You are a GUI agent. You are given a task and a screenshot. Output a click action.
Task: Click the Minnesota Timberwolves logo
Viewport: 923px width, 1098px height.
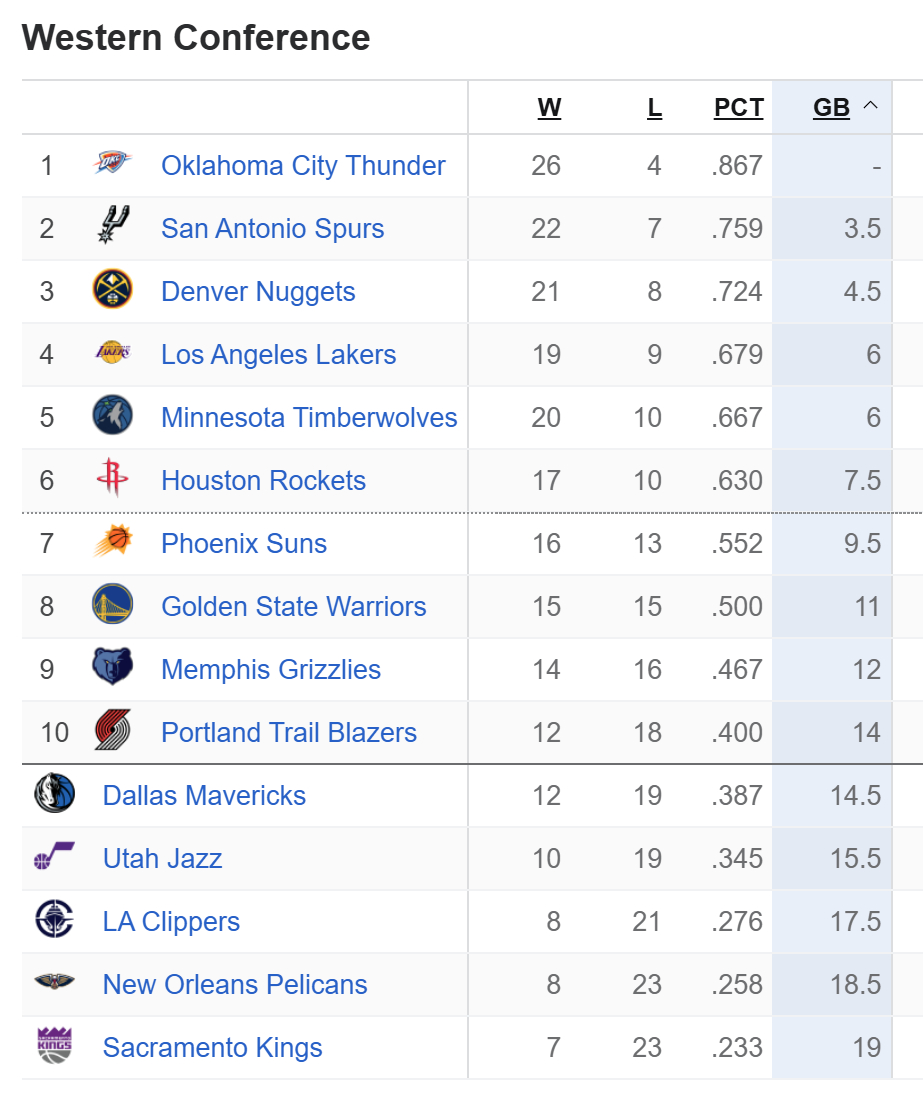click(112, 416)
